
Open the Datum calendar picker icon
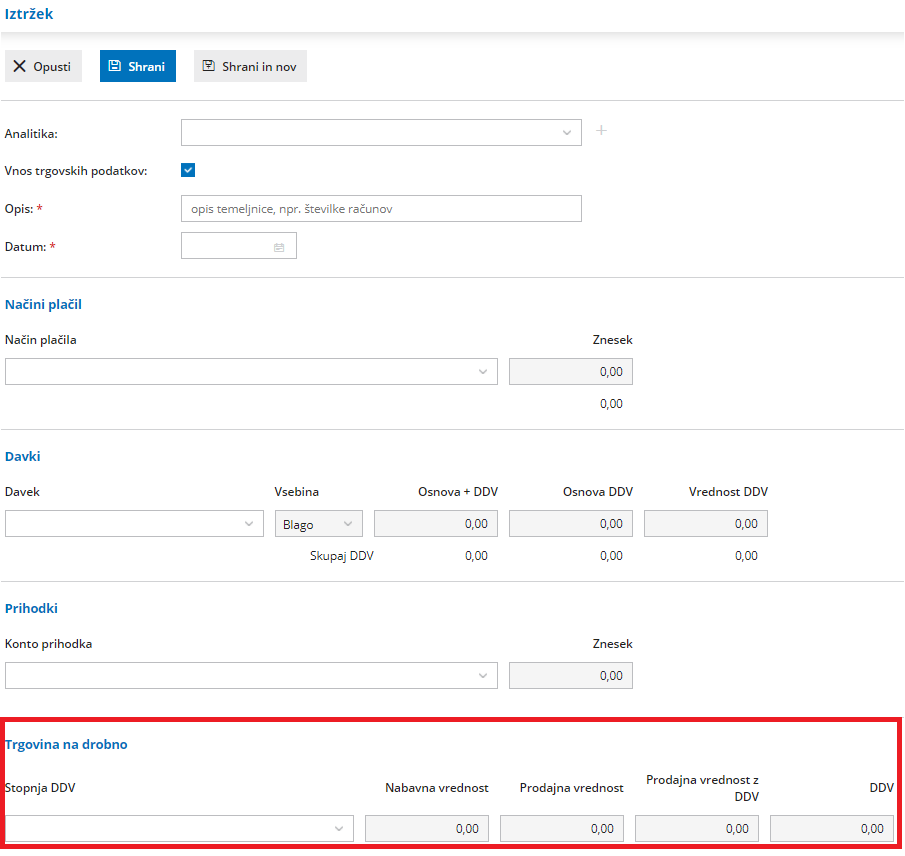click(279, 247)
